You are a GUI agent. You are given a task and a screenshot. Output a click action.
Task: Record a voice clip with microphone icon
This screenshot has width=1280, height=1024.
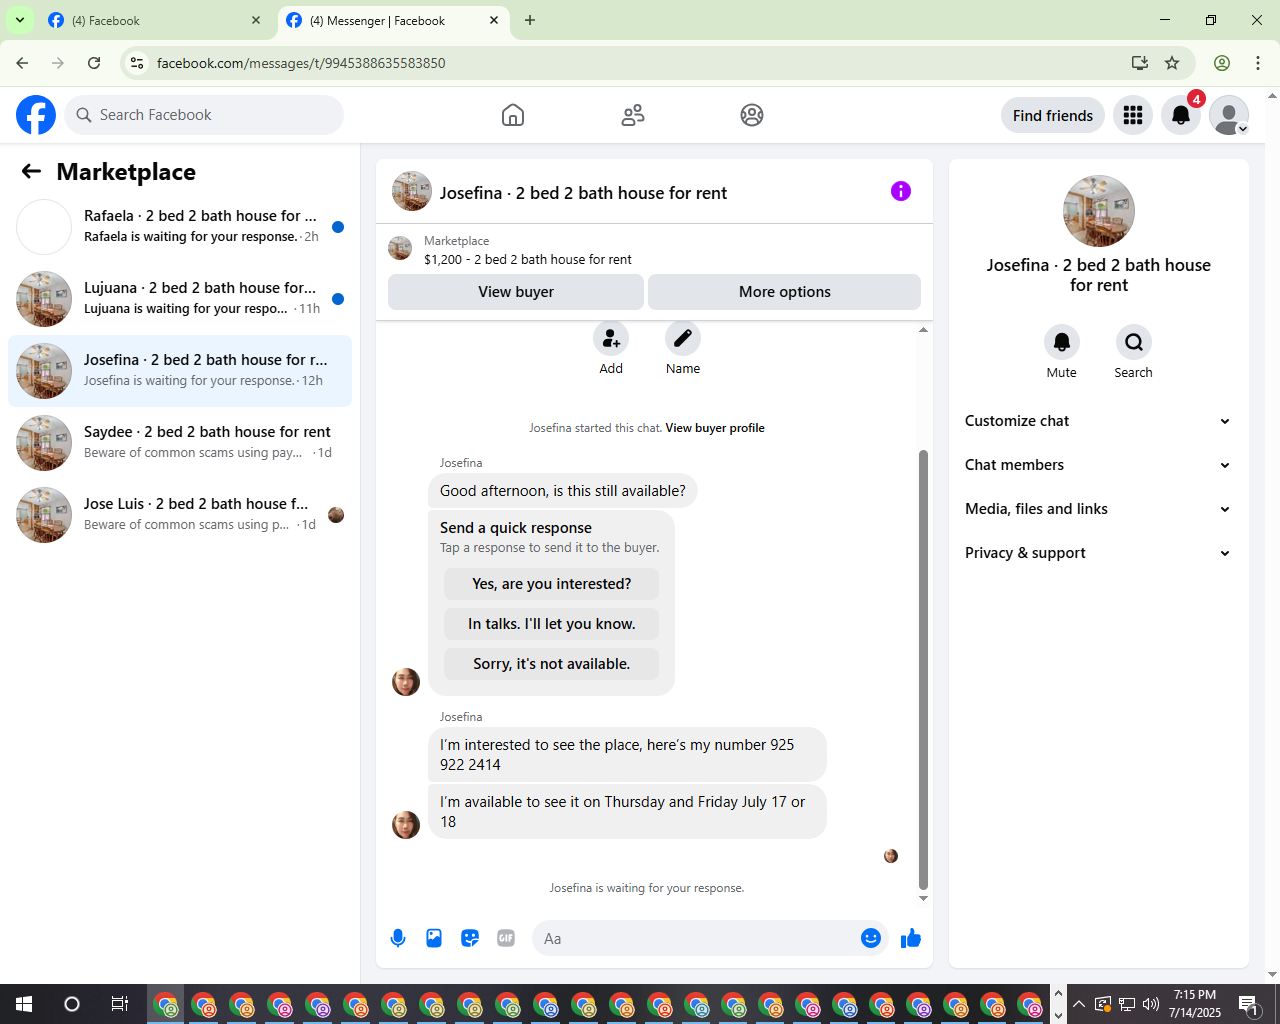(398, 938)
